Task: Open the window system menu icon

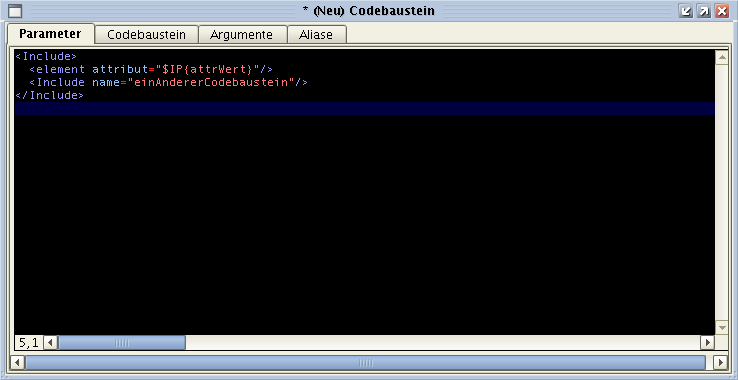Action: [16, 11]
